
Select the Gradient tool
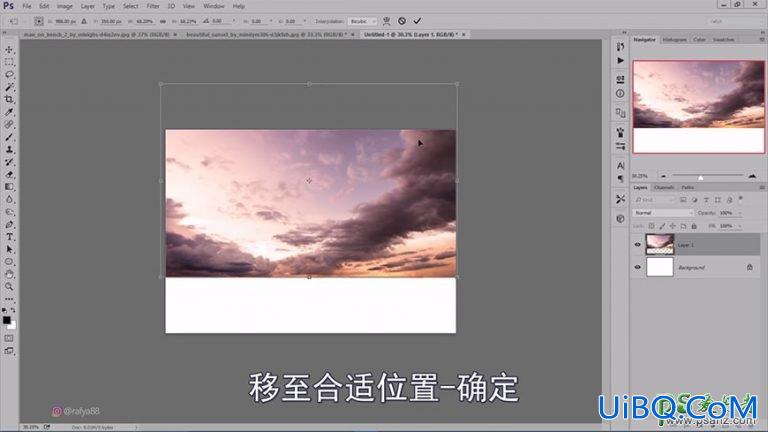(9, 187)
